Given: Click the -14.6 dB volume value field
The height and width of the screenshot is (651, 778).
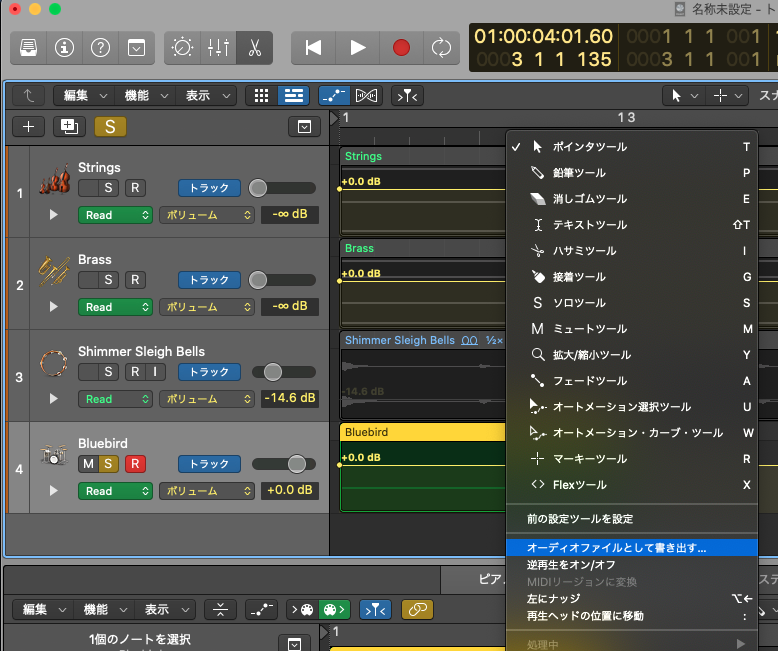Looking at the screenshot, I should [290, 398].
